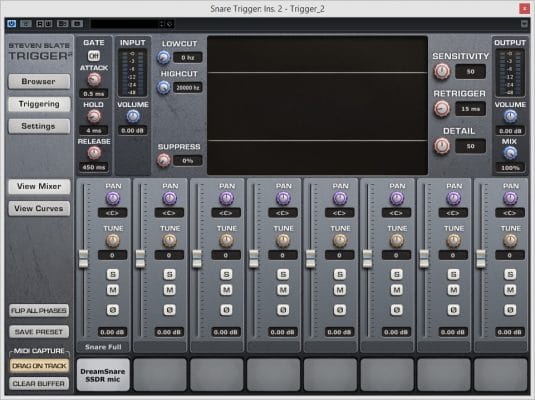Click the Lowcut knob

point(163,57)
